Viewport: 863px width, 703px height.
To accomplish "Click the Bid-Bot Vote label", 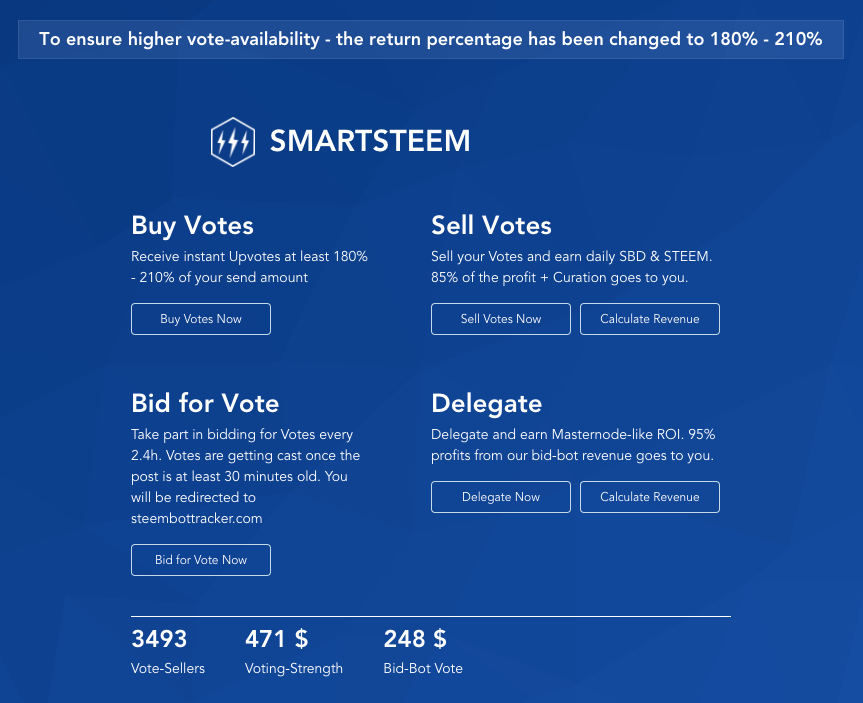I will click(x=423, y=668).
